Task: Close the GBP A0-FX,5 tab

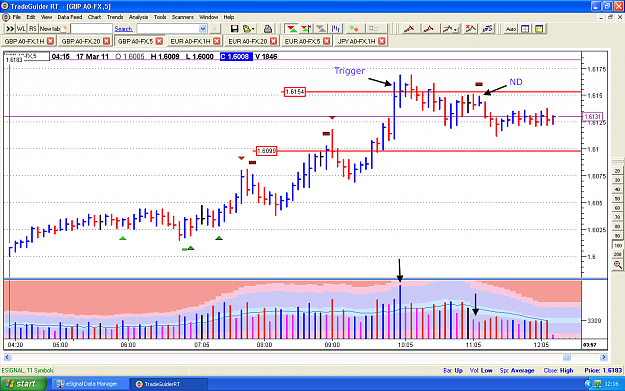Action: pyautogui.click(x=159, y=41)
